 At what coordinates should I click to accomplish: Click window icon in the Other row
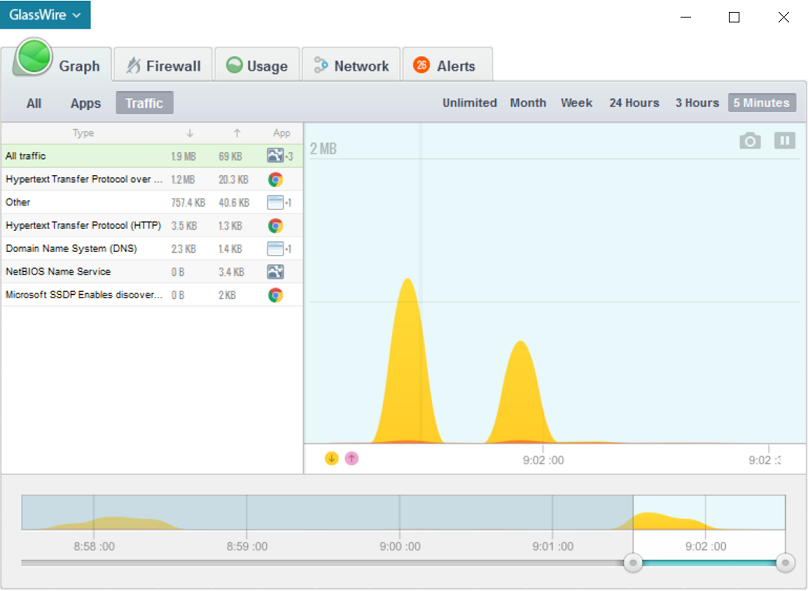point(275,203)
